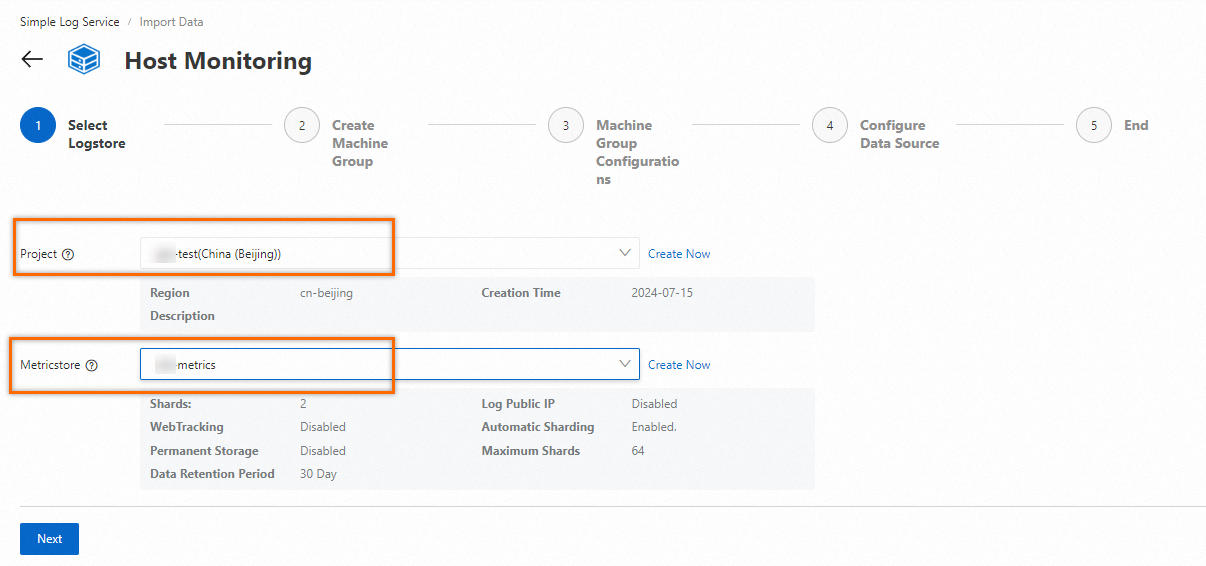The height and width of the screenshot is (566, 1206).
Task: Click the cn-beijing region value
Action: click(326, 293)
